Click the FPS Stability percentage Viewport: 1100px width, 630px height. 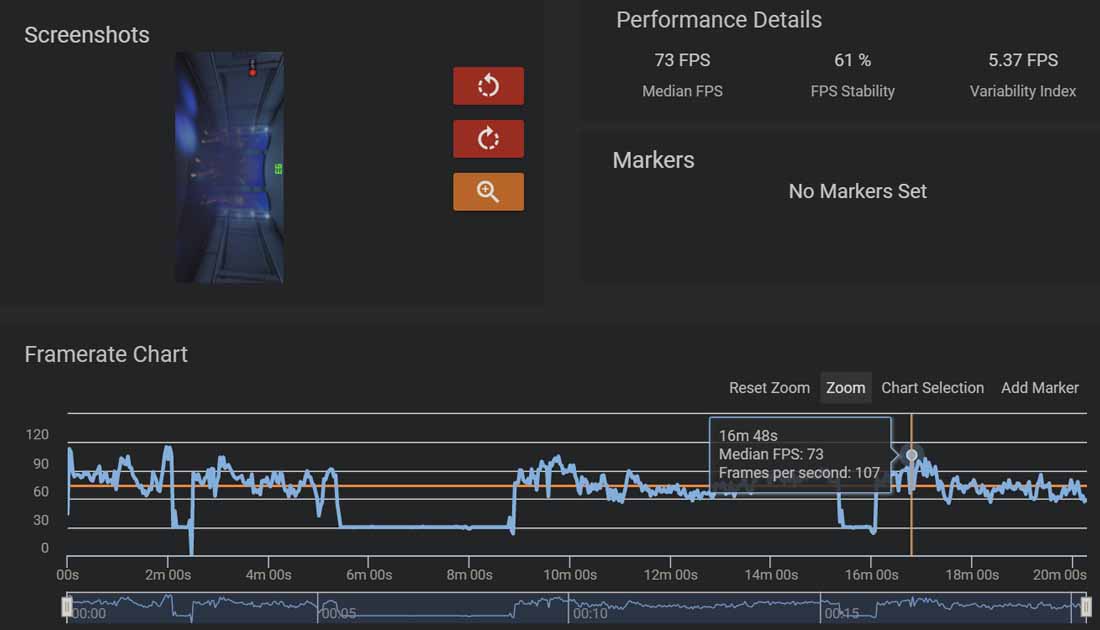pyautogui.click(x=851, y=60)
